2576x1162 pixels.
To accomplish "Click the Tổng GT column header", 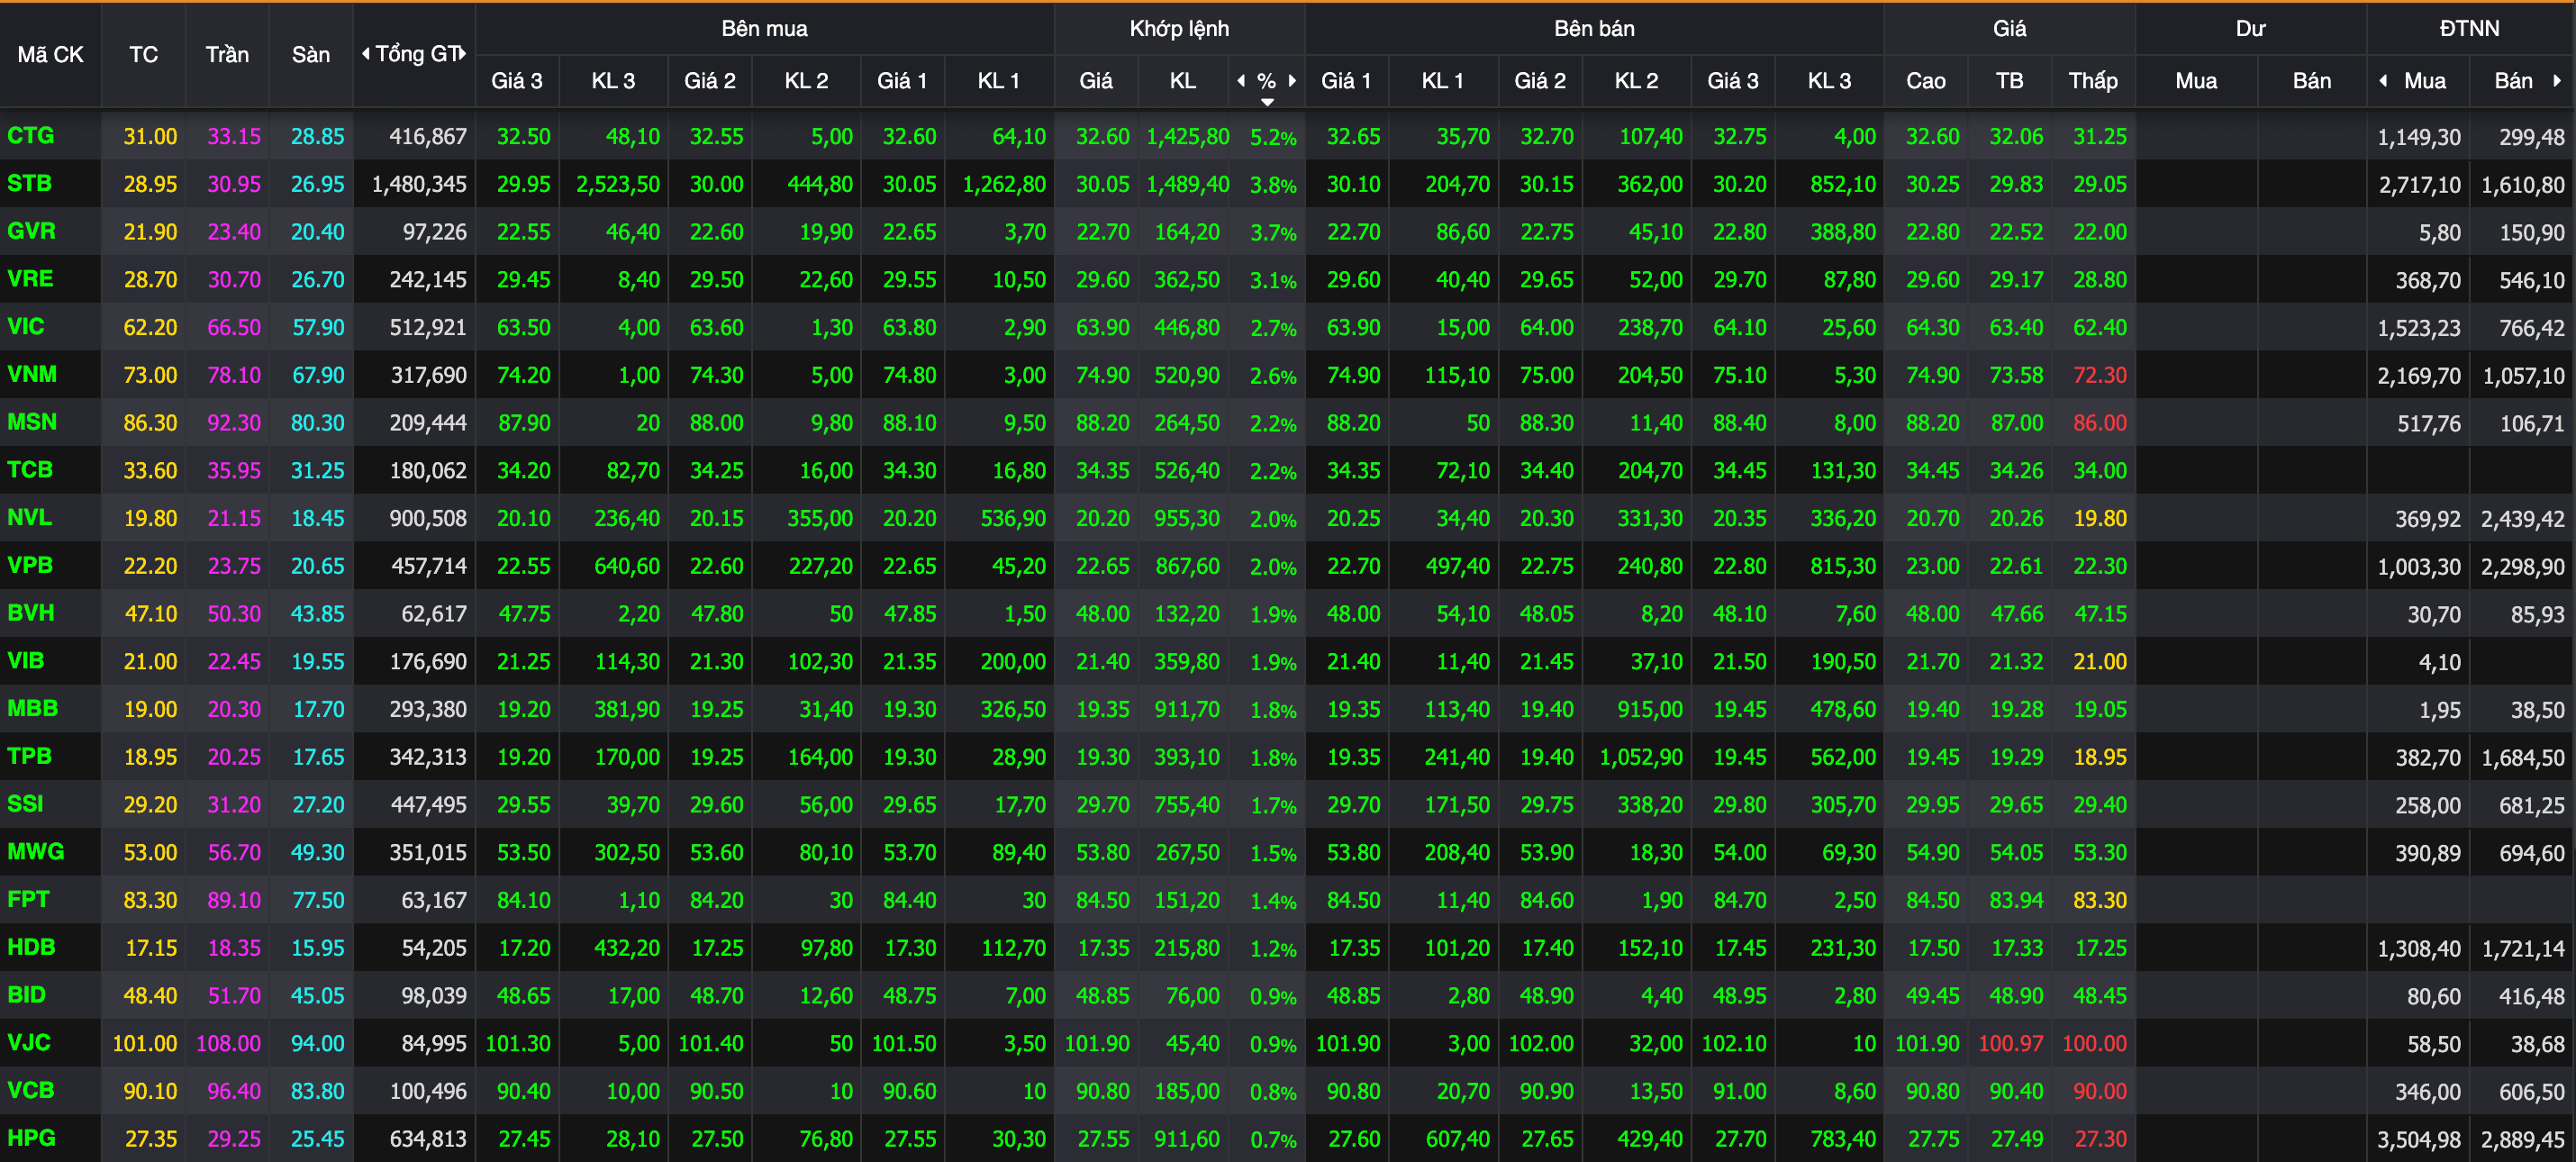I will [415, 54].
